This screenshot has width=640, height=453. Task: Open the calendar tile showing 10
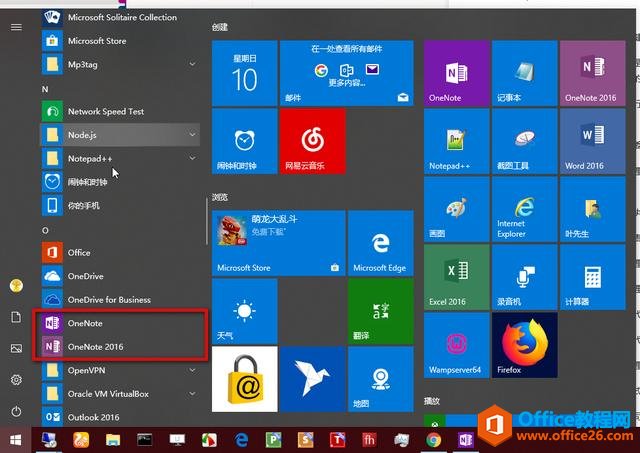coord(244,73)
